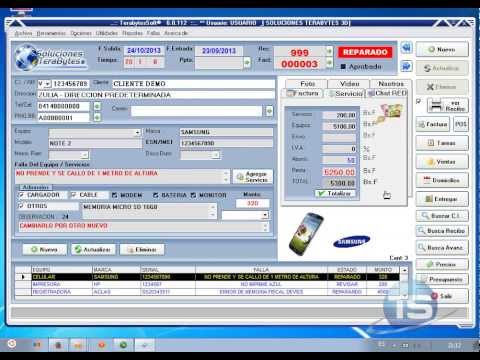Click the Nuevo button in the right sidebar
This screenshot has width=480, height=360.
click(442, 49)
